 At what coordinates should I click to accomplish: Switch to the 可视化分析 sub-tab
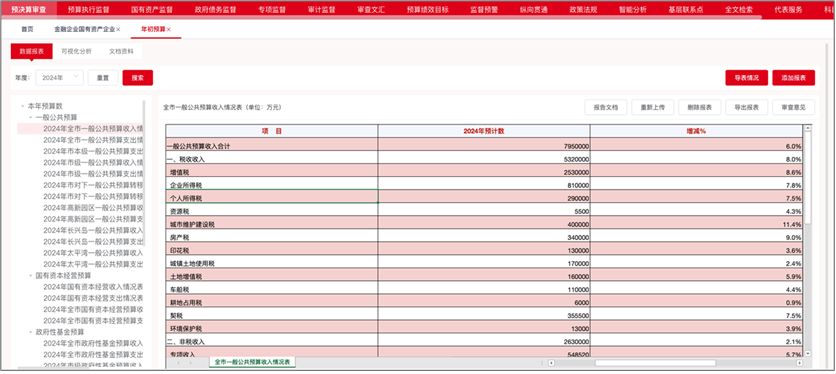(x=76, y=51)
